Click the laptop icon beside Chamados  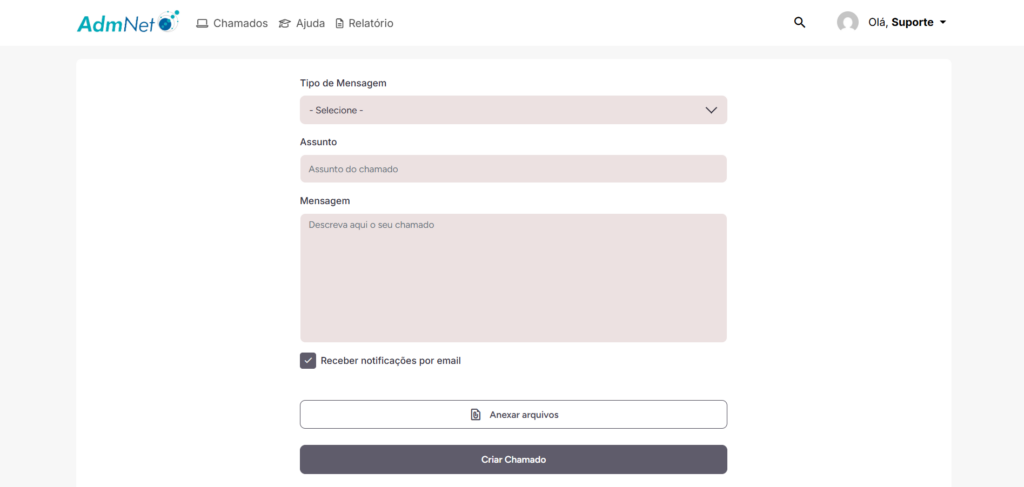(202, 23)
